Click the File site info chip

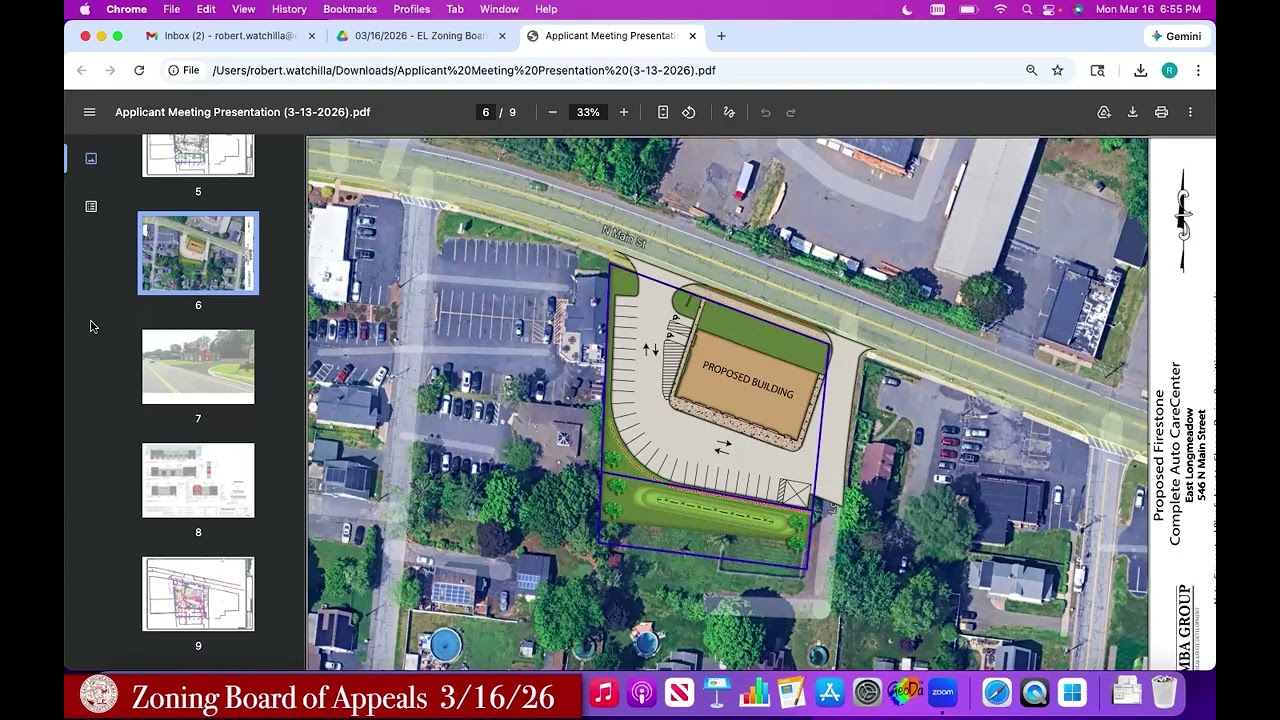184,70
